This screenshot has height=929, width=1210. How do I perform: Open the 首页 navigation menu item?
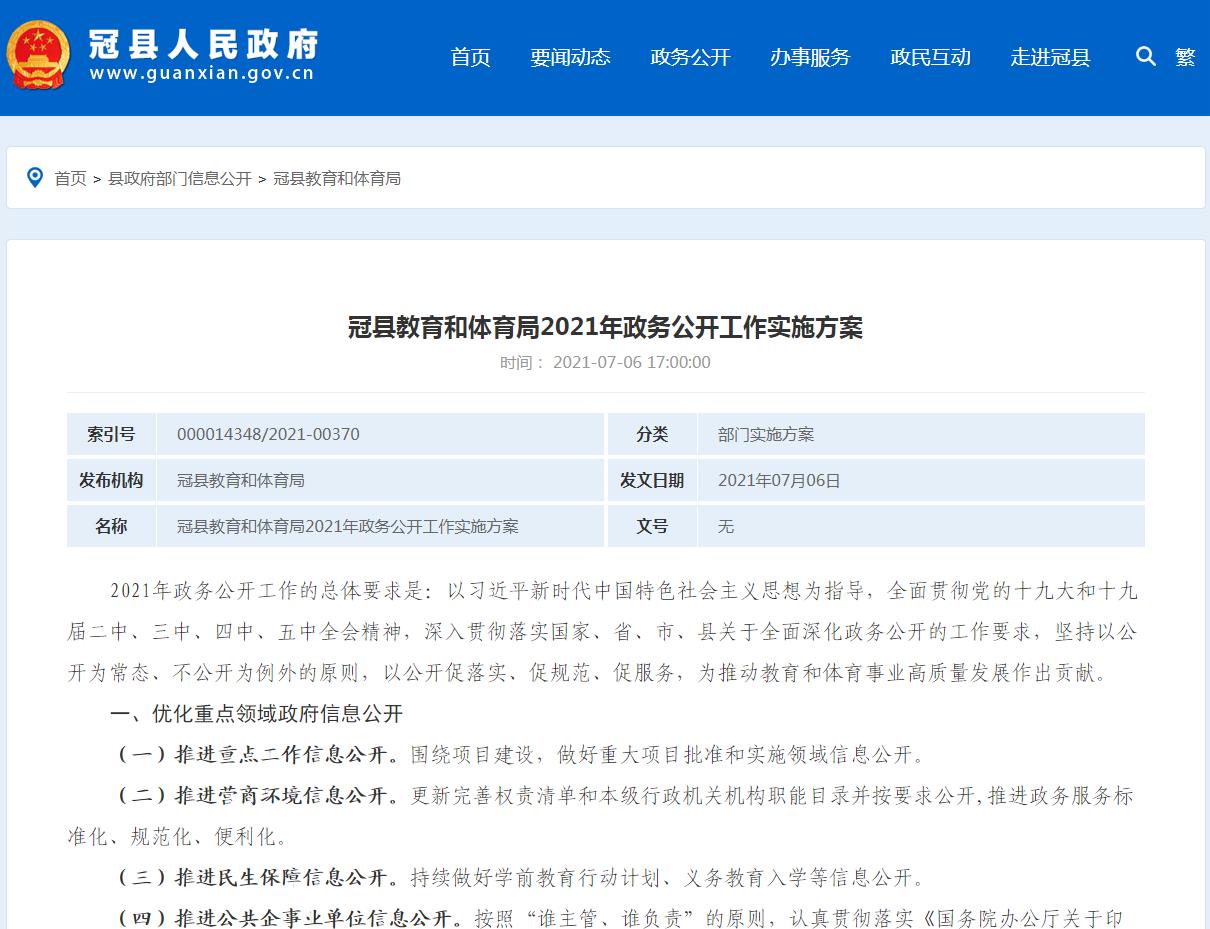click(x=470, y=57)
